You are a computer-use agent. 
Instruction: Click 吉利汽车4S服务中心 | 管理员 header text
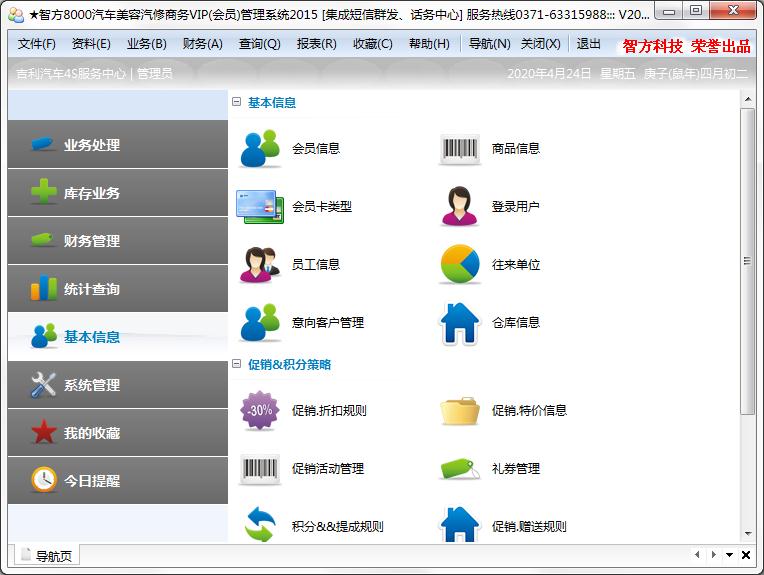pos(94,74)
